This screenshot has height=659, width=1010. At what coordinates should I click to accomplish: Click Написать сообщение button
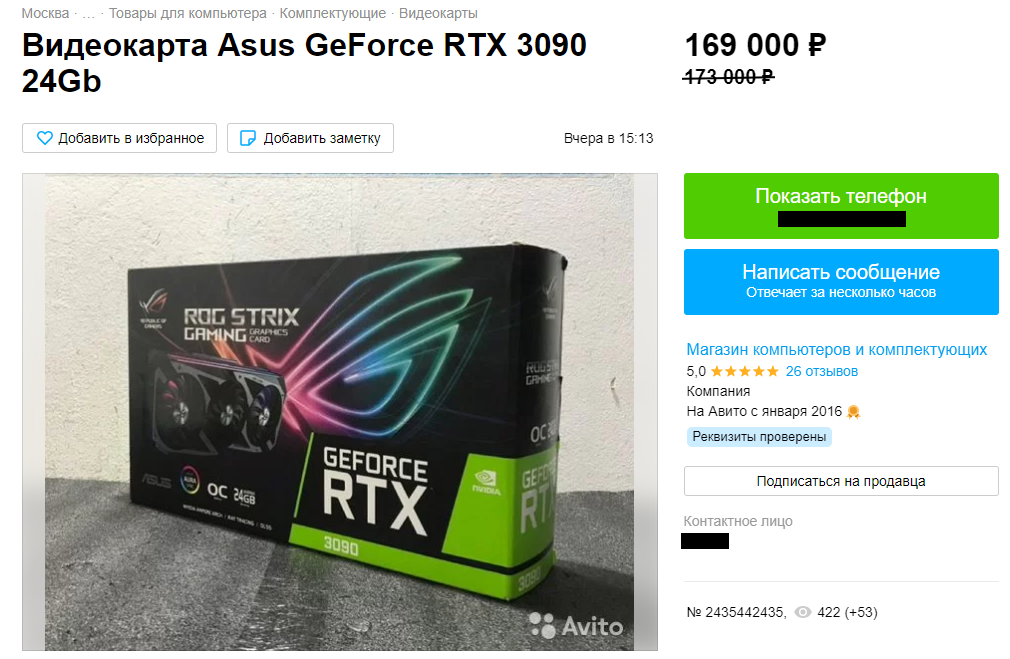tap(841, 282)
